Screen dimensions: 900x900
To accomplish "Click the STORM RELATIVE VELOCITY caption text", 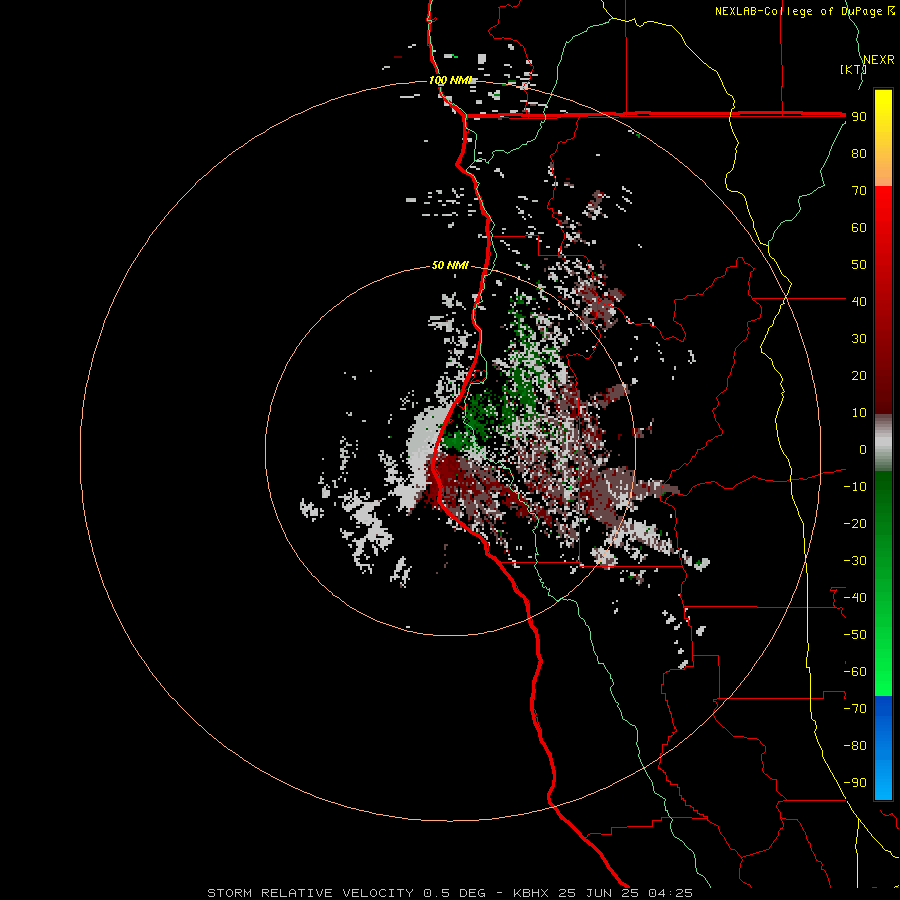I will pos(310,893).
